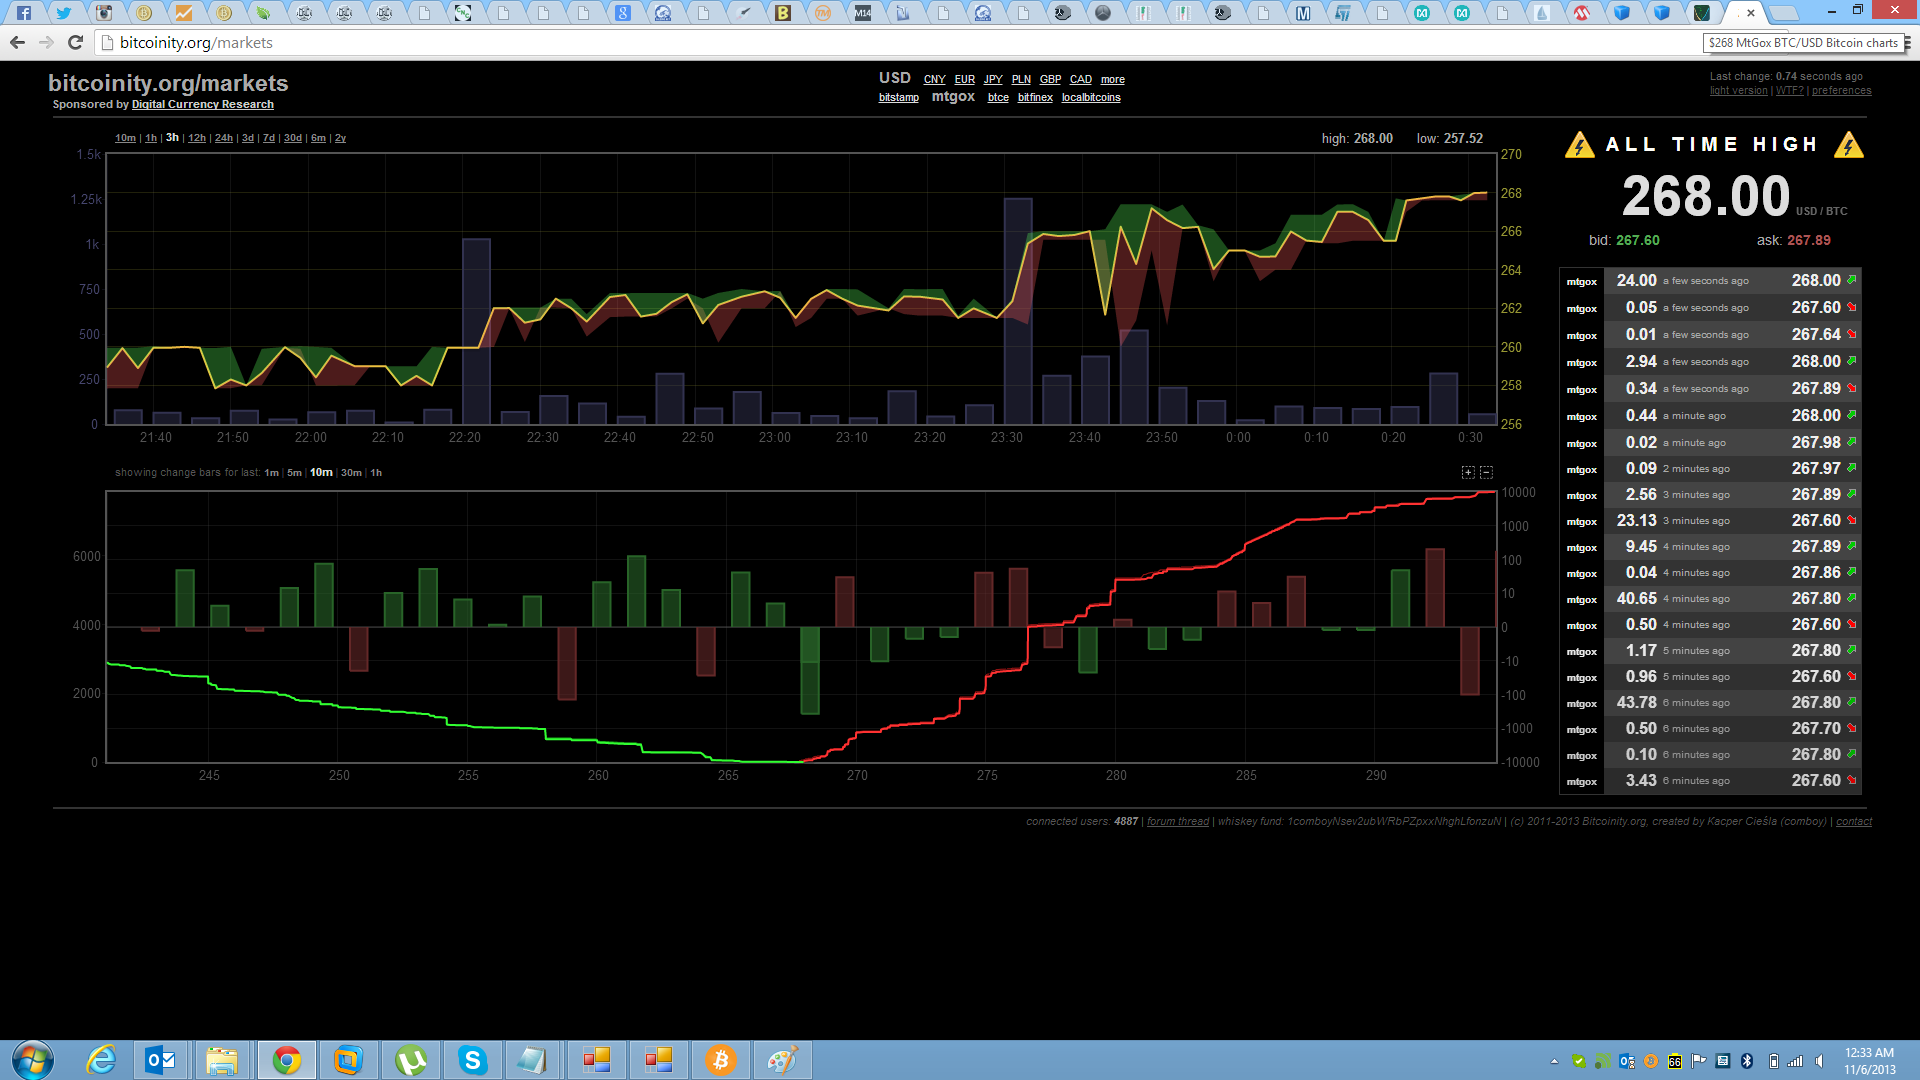Open Paint from the taskbar
Image resolution: width=1920 pixels, height=1080 pixels.
[782, 1060]
